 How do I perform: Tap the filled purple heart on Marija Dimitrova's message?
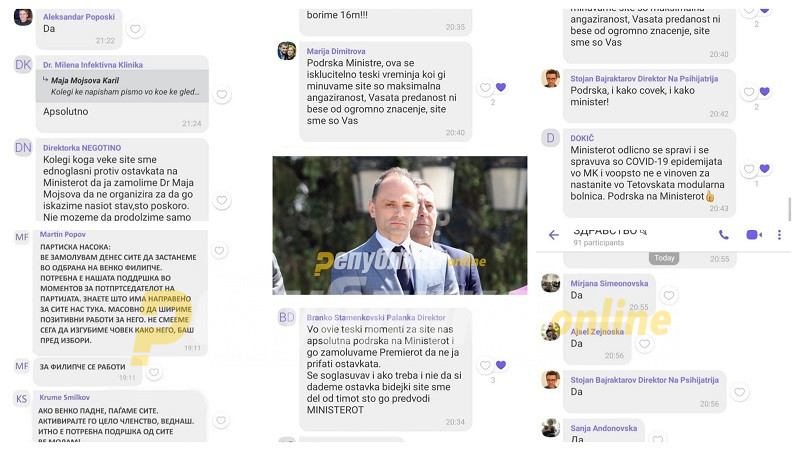pyautogui.click(x=501, y=87)
